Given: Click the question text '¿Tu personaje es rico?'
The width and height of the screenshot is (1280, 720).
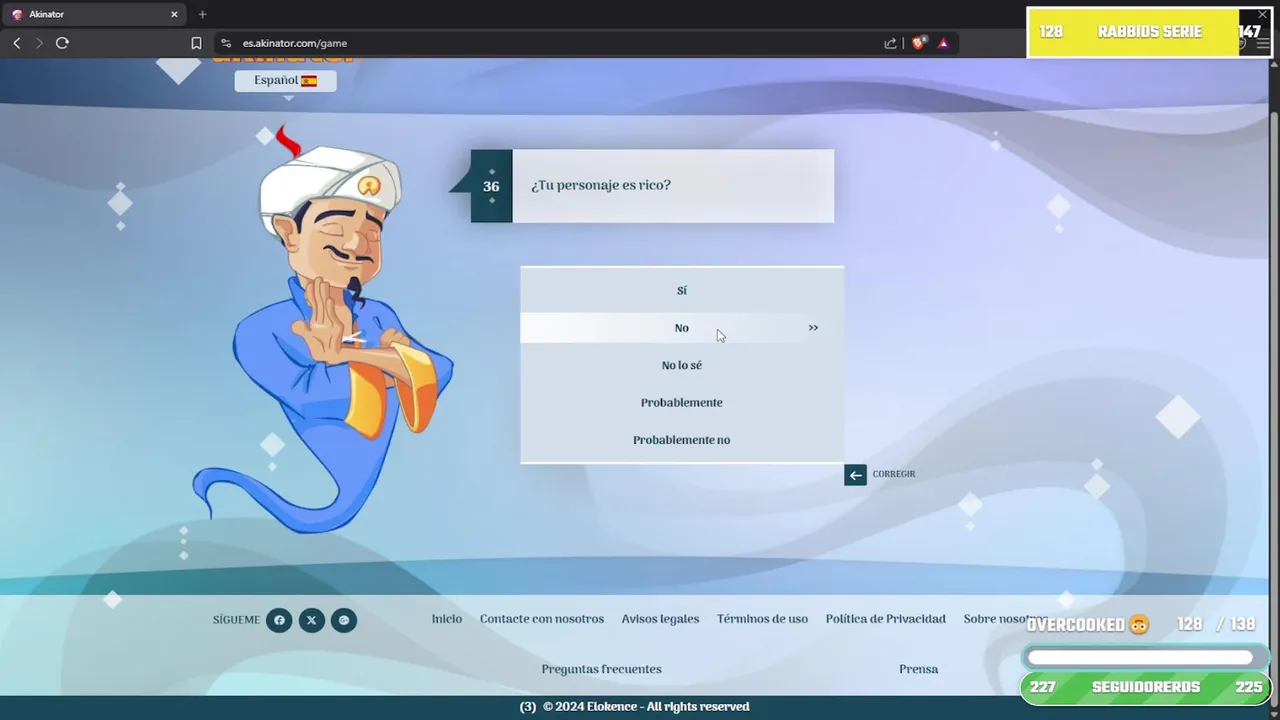Looking at the screenshot, I should tap(601, 186).
